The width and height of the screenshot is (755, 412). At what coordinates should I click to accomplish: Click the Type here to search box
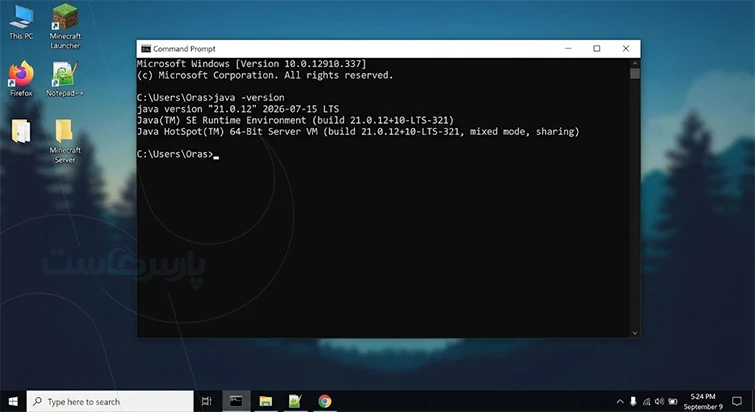[110, 401]
